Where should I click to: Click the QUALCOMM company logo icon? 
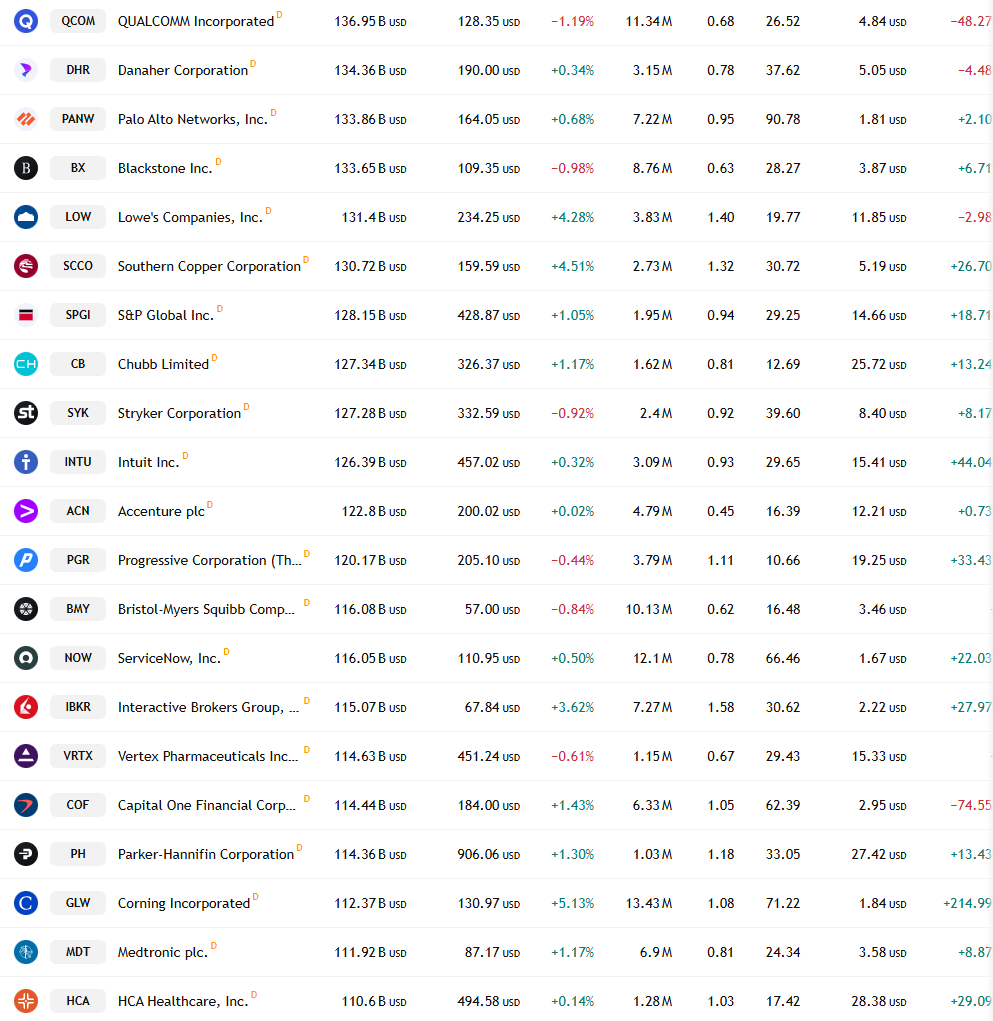point(26,21)
